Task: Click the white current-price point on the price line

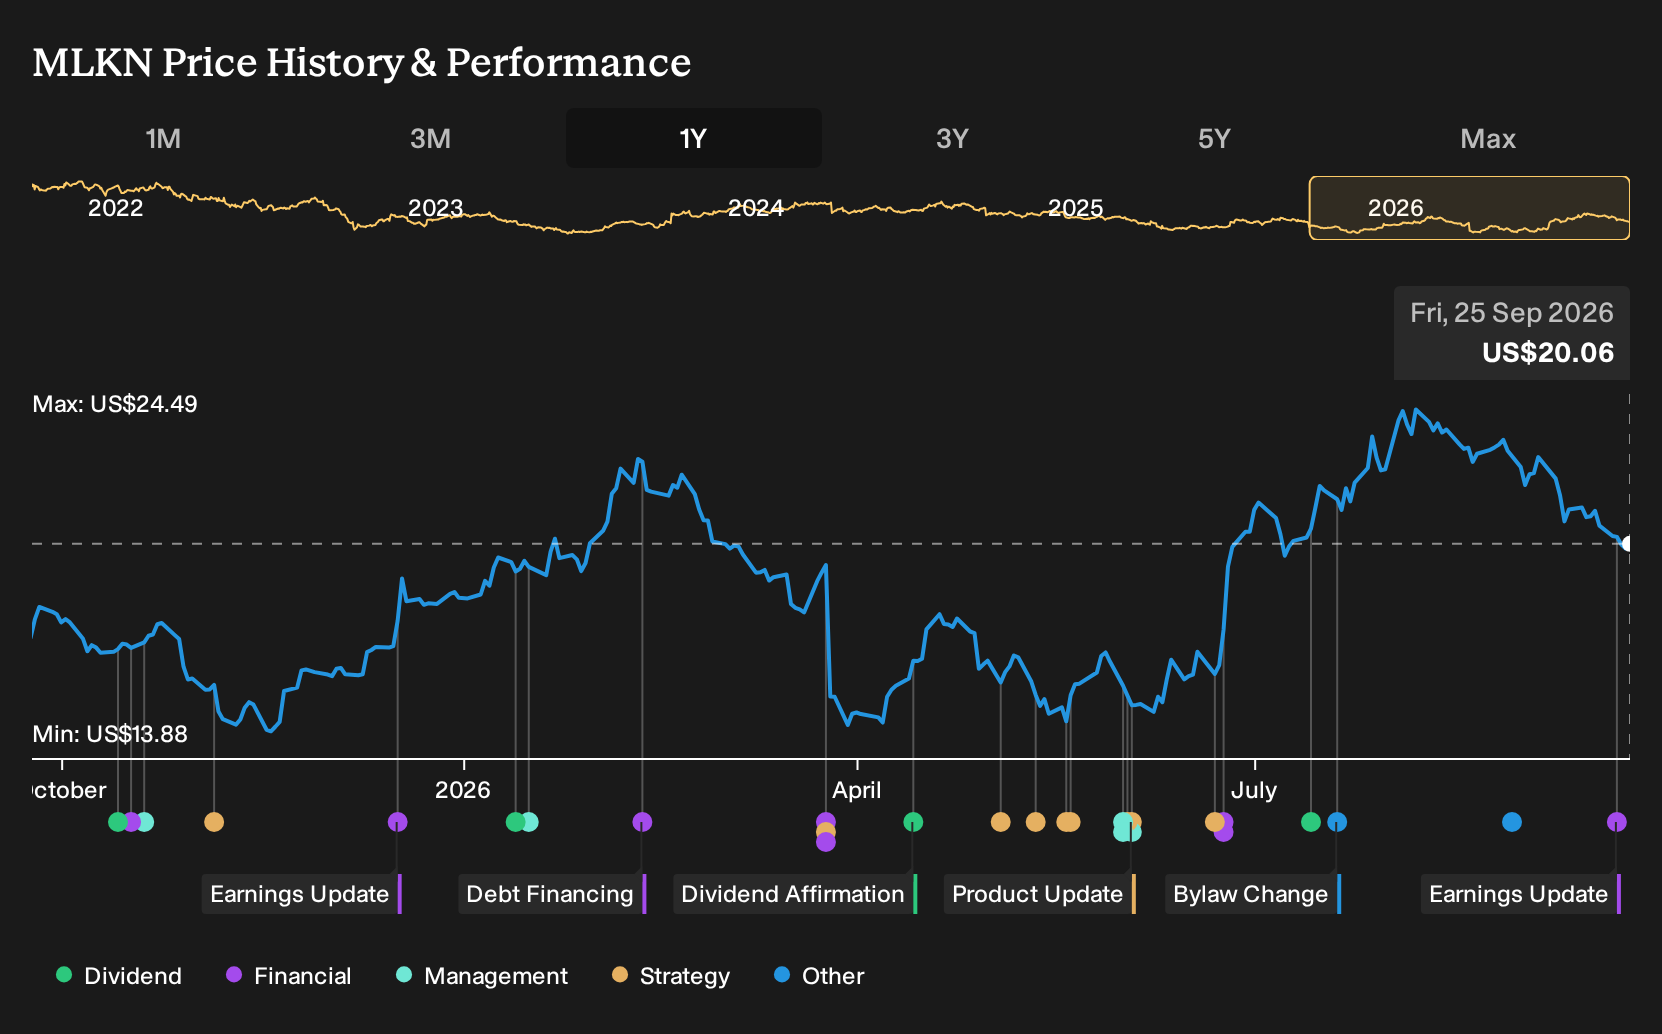Action: point(1628,544)
